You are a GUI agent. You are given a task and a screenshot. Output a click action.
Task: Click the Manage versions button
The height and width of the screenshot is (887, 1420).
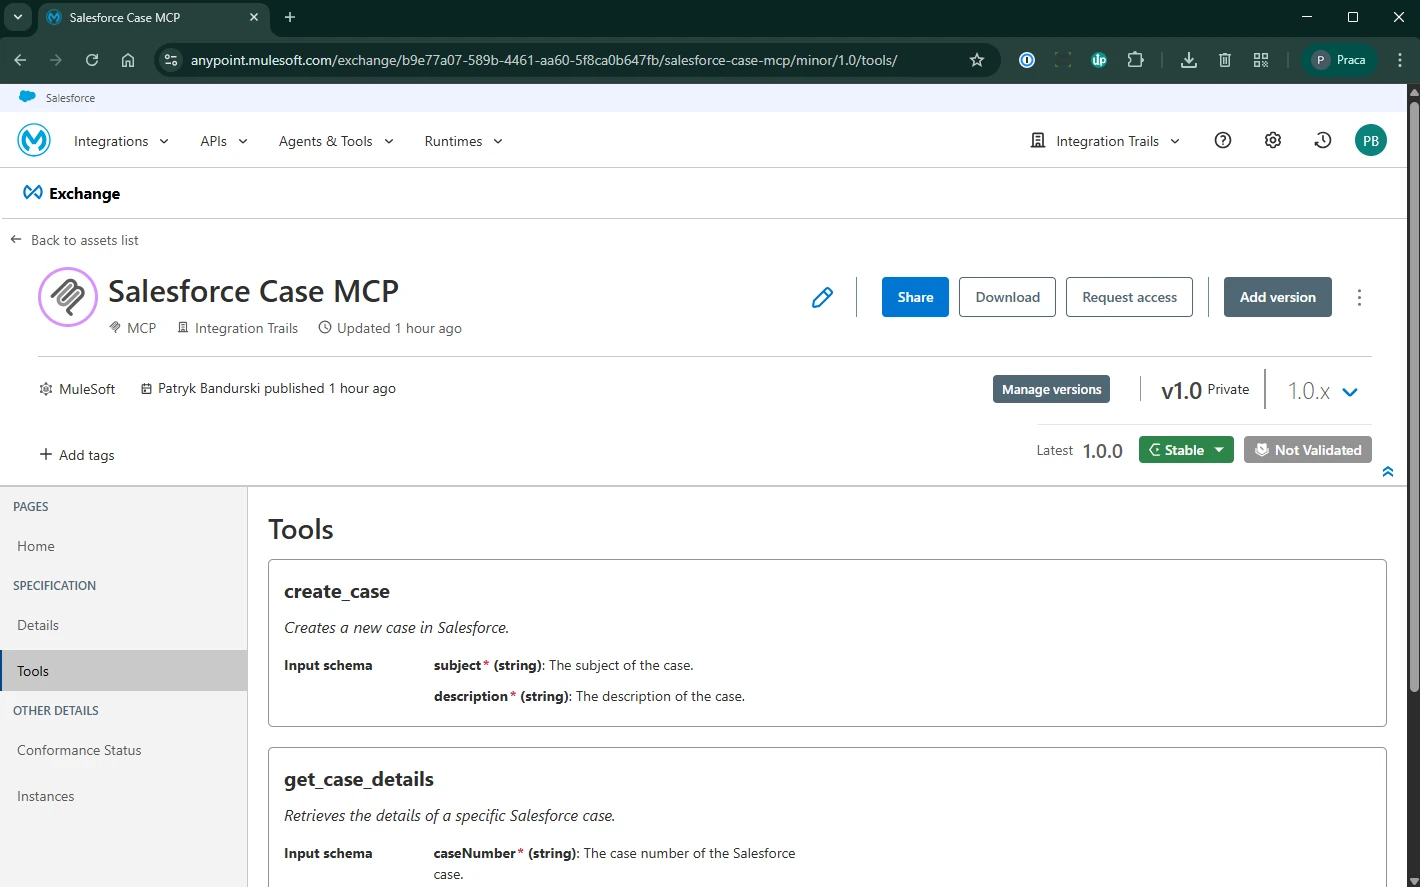pos(1051,389)
